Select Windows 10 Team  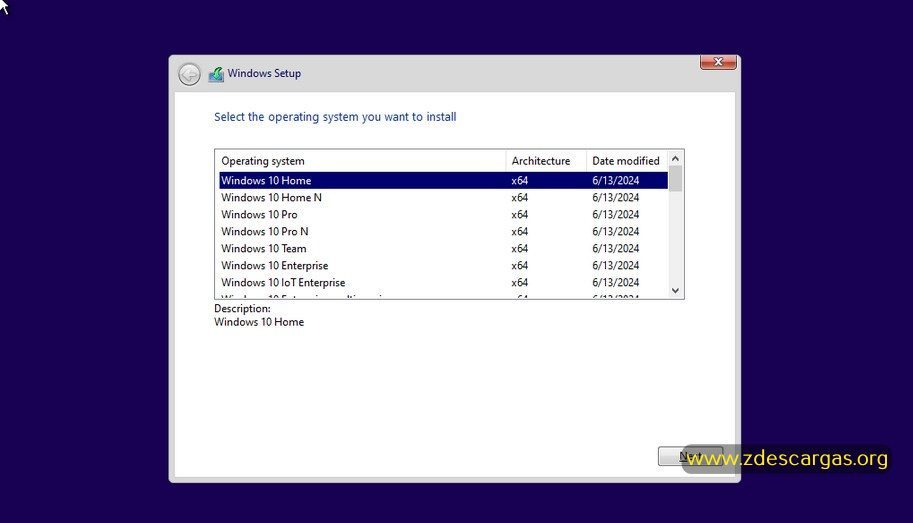tap(443, 248)
